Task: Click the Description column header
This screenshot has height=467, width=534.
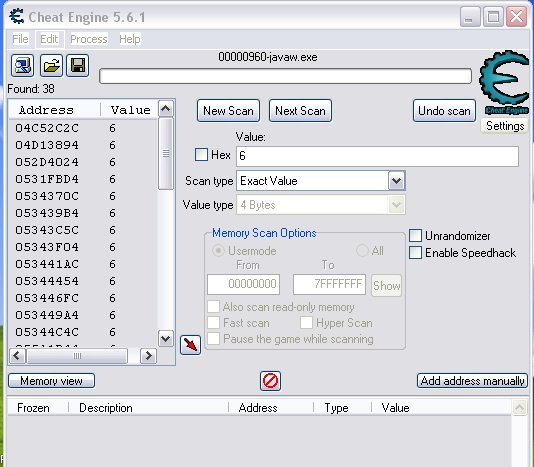Action: coord(148,408)
